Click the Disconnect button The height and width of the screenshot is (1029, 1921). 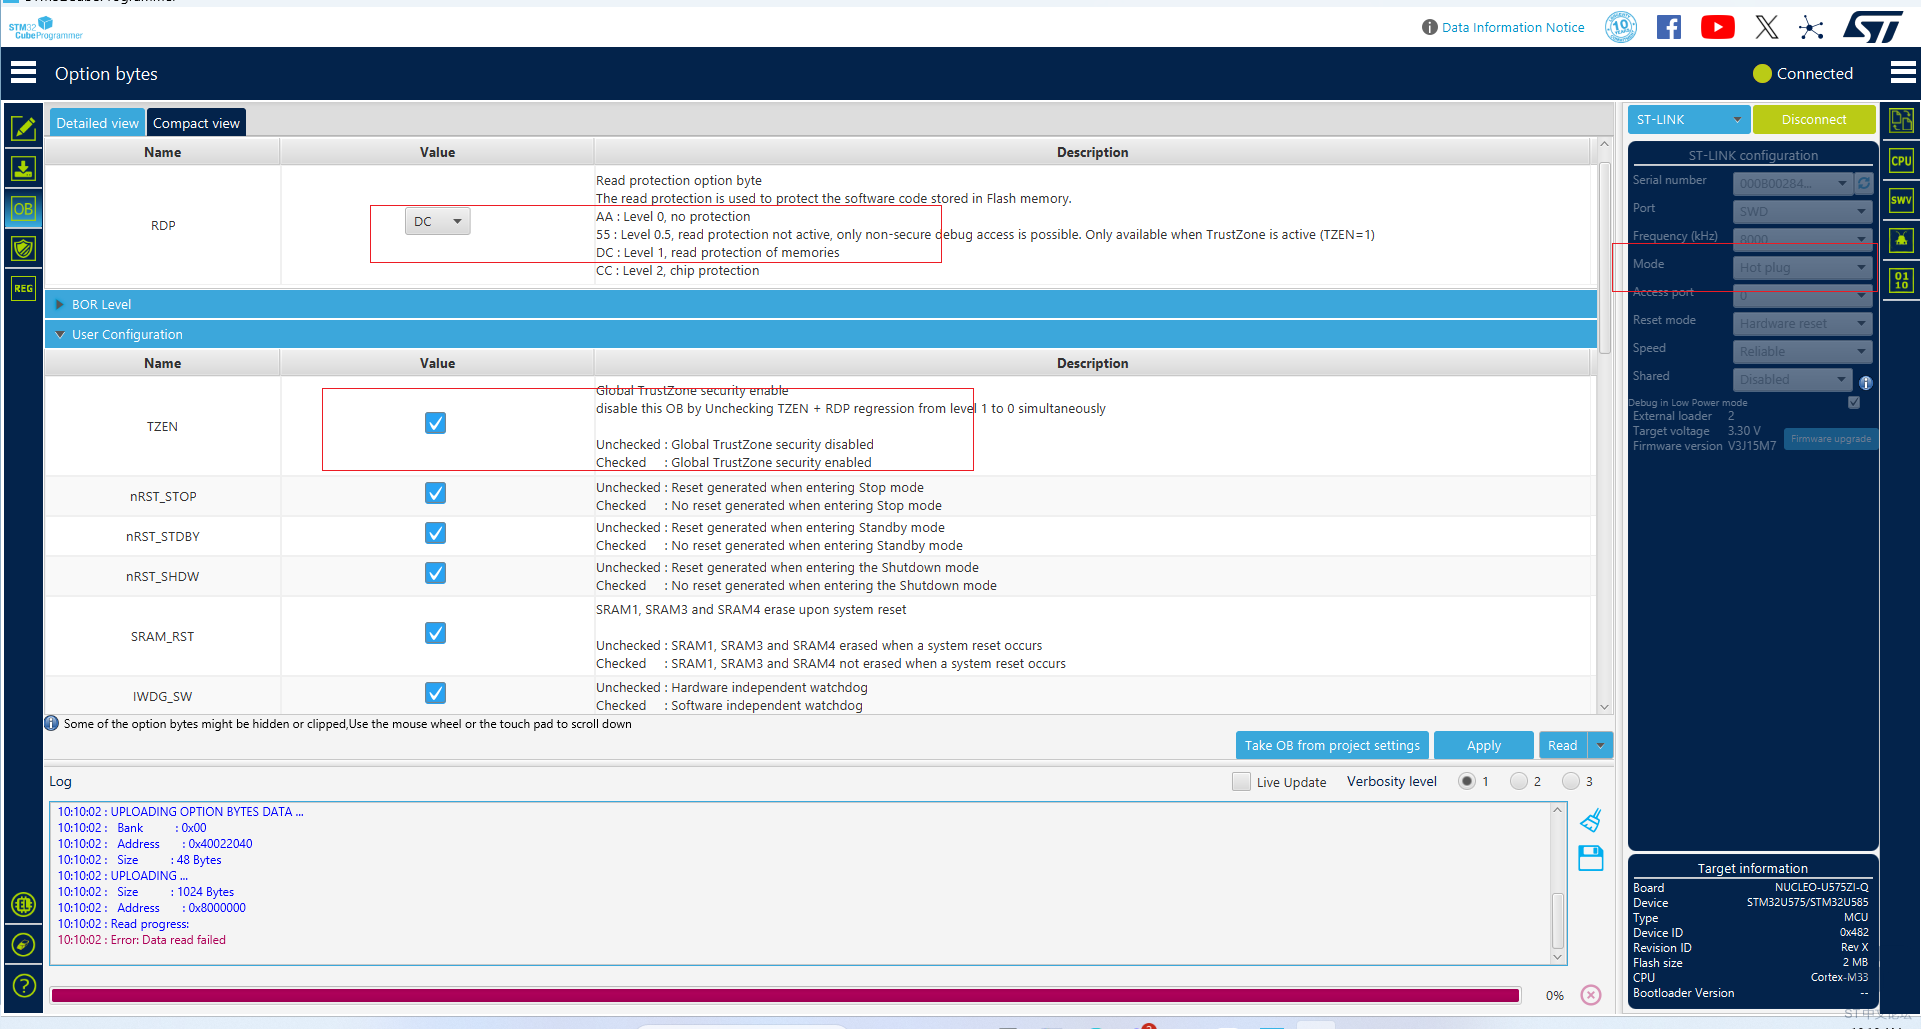pos(1813,120)
